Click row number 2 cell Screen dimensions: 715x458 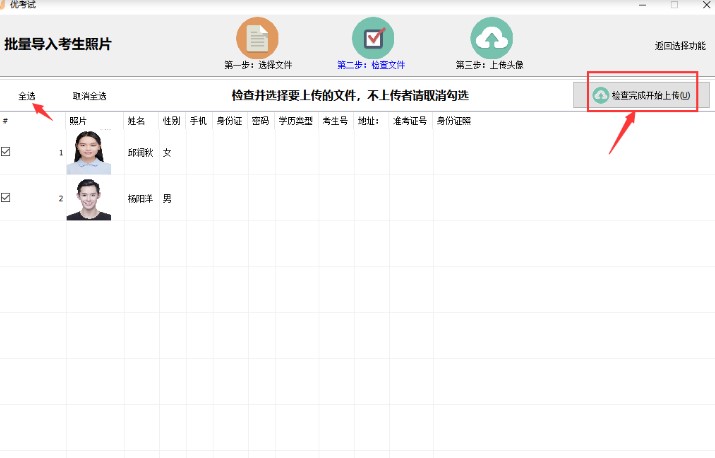61,198
